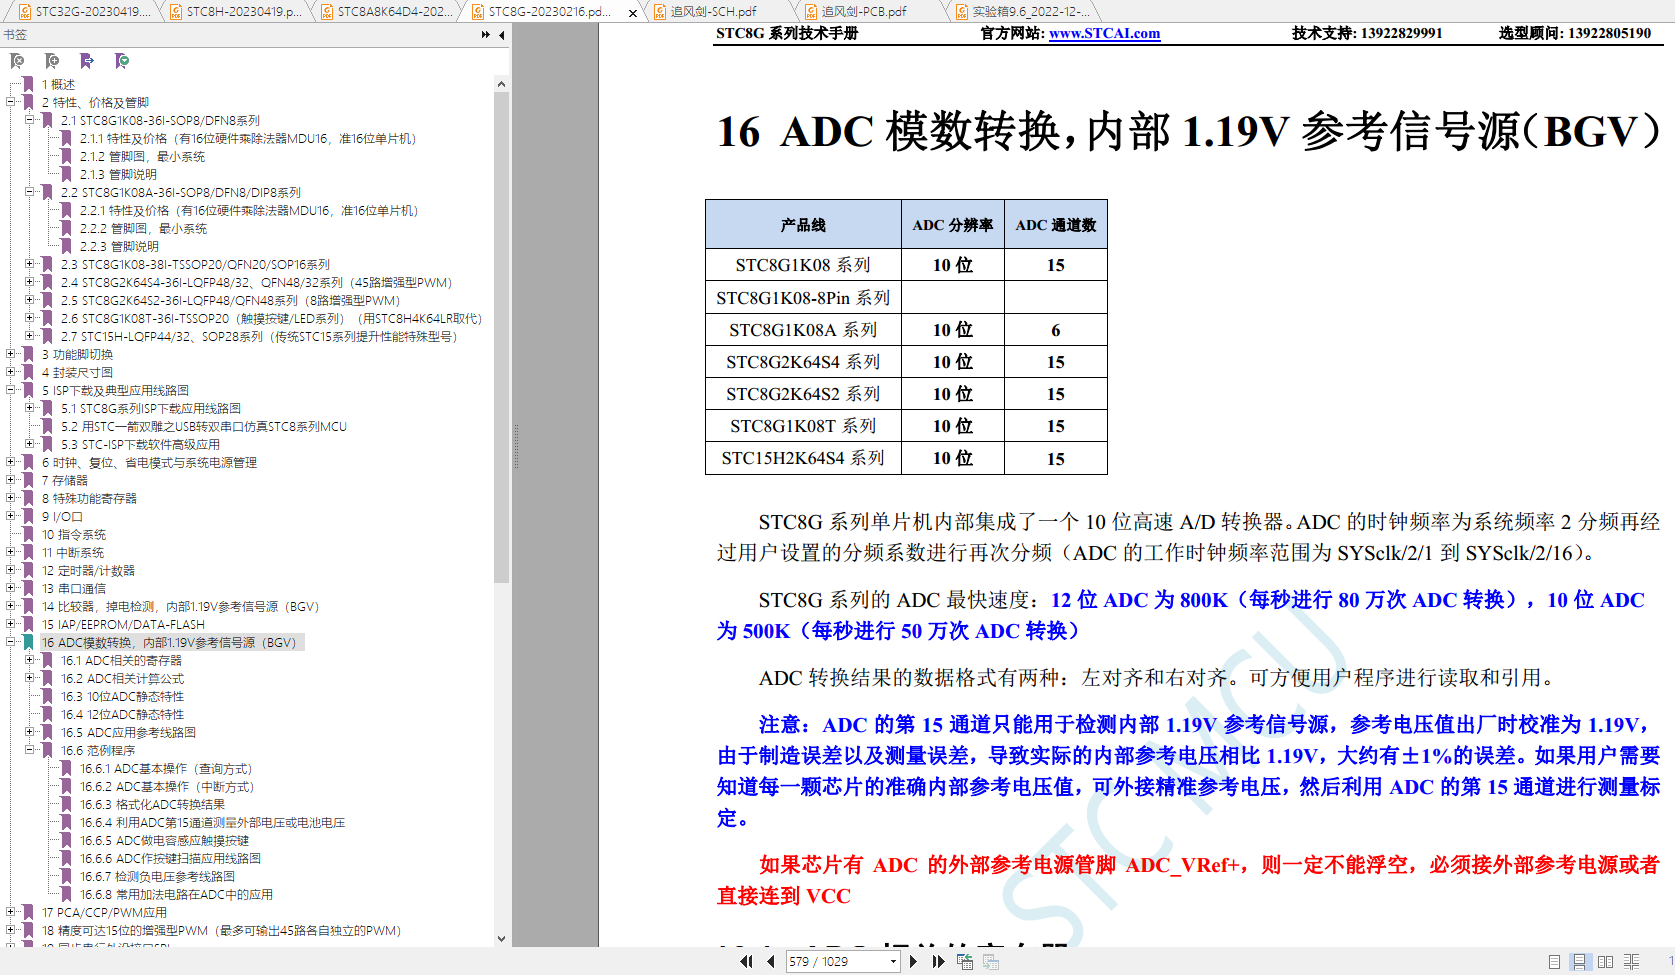
Task: Expand the '3 功能脚切换' bookmark node
Action: pos(11,354)
